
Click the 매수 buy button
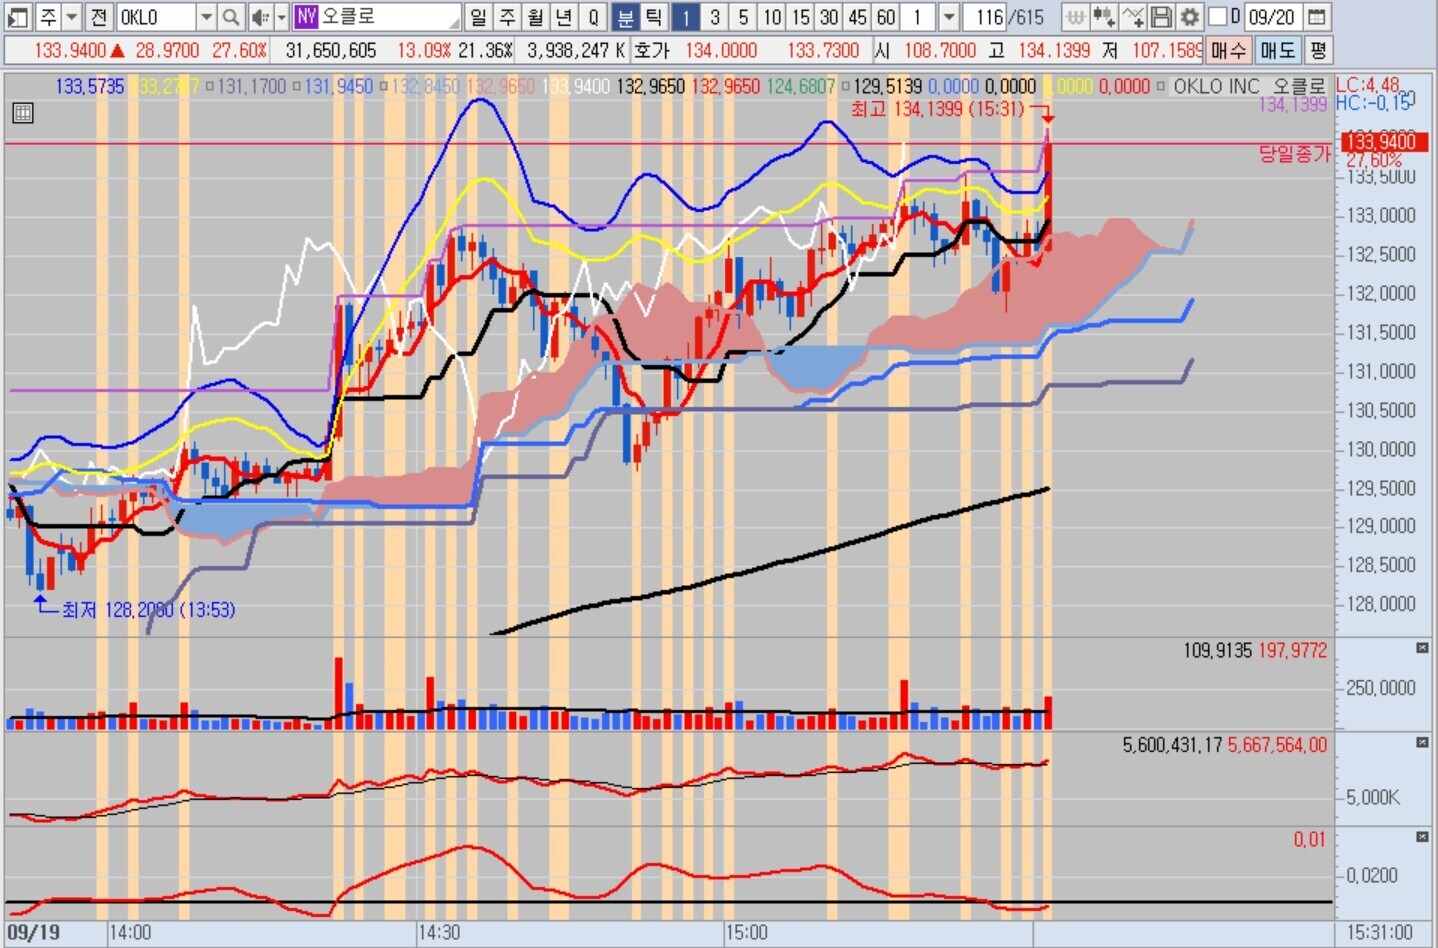pyautogui.click(x=1228, y=50)
